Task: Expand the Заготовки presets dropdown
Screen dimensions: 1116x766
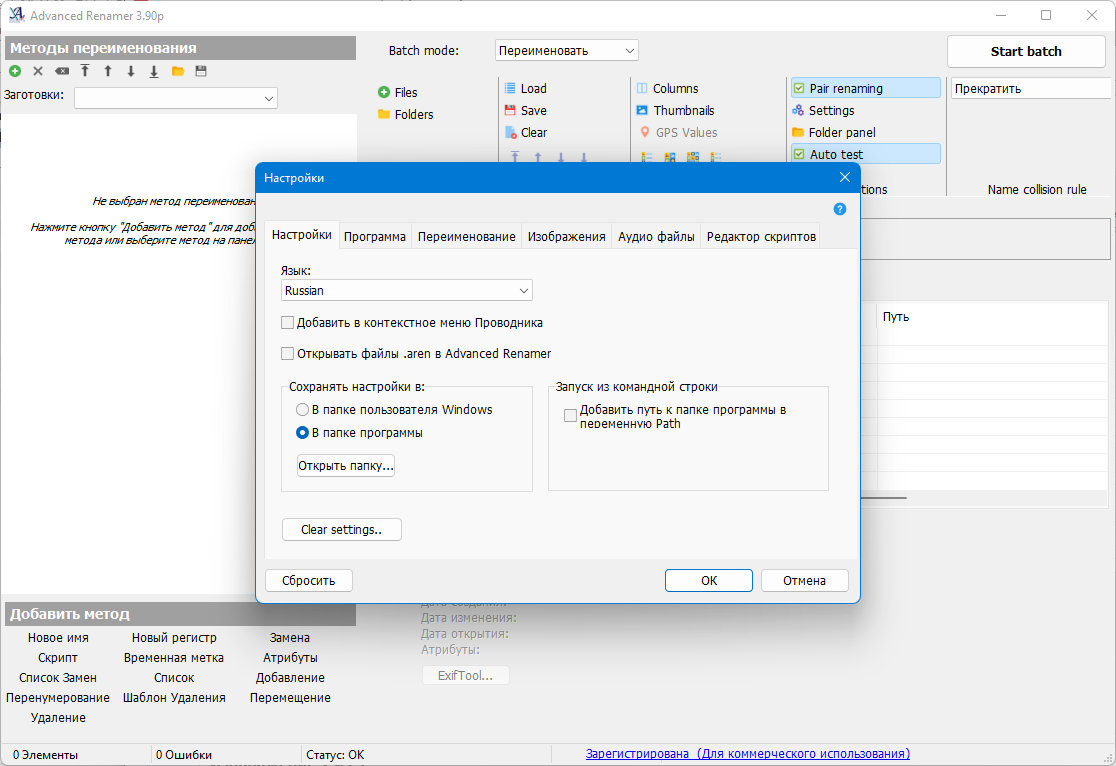Action: click(x=176, y=98)
